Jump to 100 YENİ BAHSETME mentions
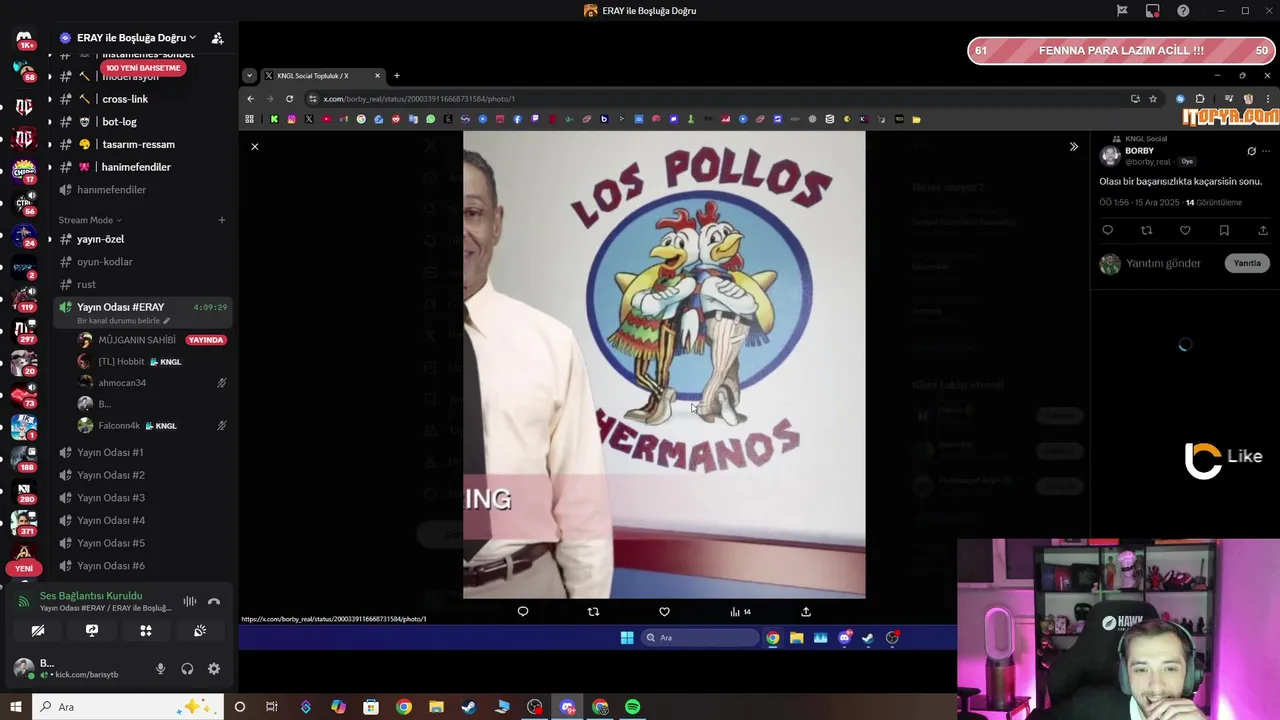1280x720 pixels. tap(143, 68)
